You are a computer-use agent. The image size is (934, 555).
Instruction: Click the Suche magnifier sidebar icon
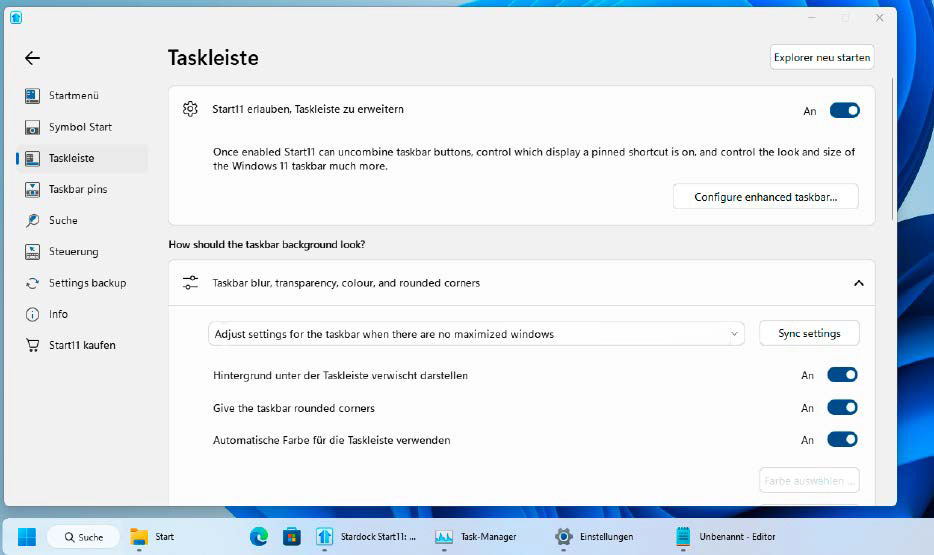click(x=32, y=220)
